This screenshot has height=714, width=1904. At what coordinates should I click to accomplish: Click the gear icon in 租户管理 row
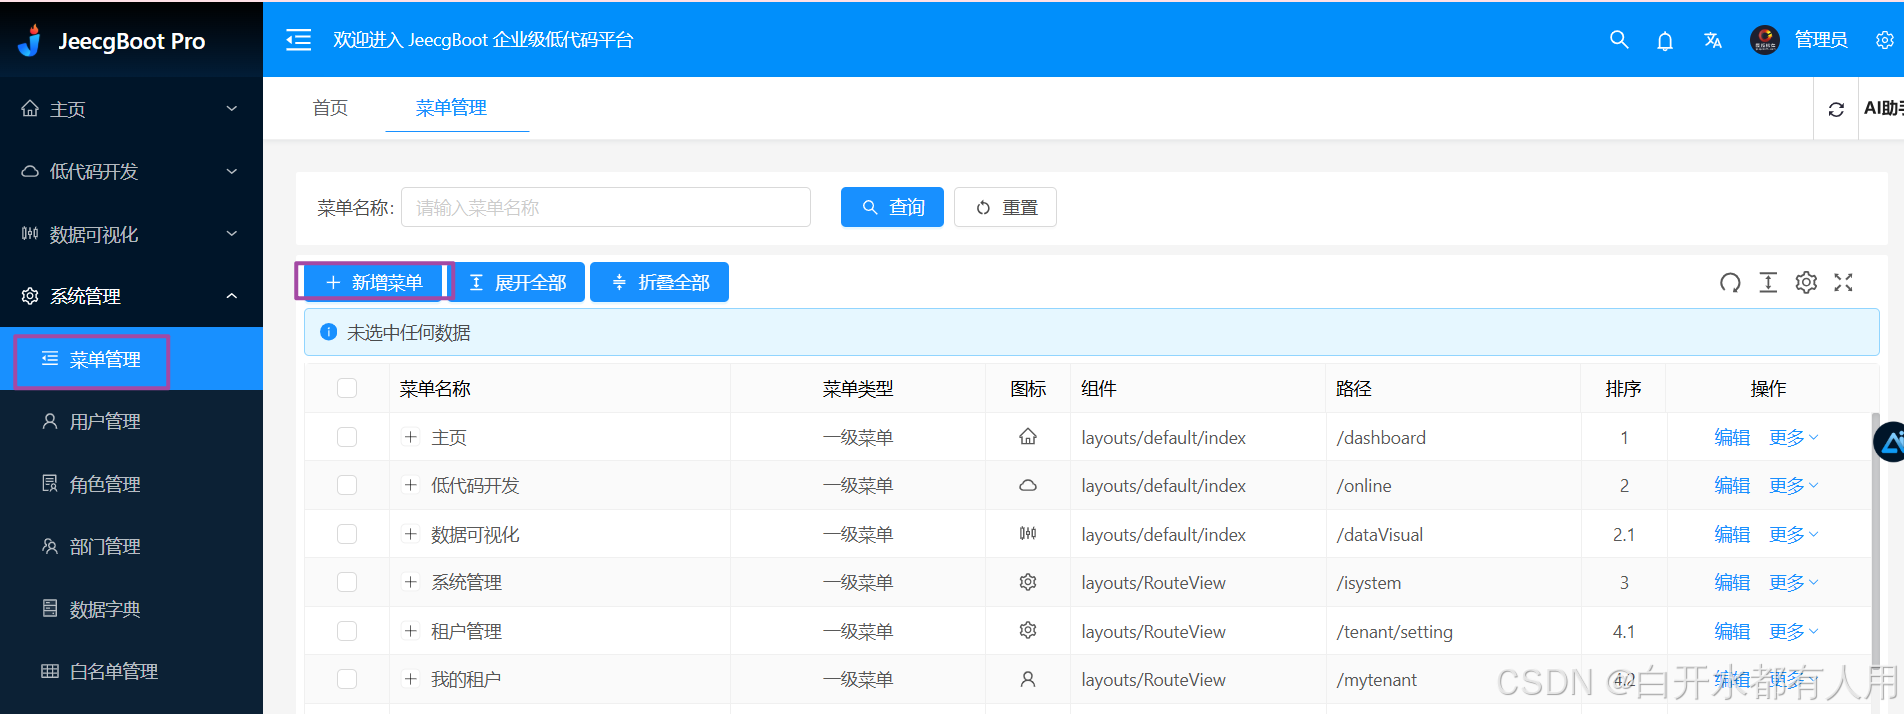(x=1028, y=631)
